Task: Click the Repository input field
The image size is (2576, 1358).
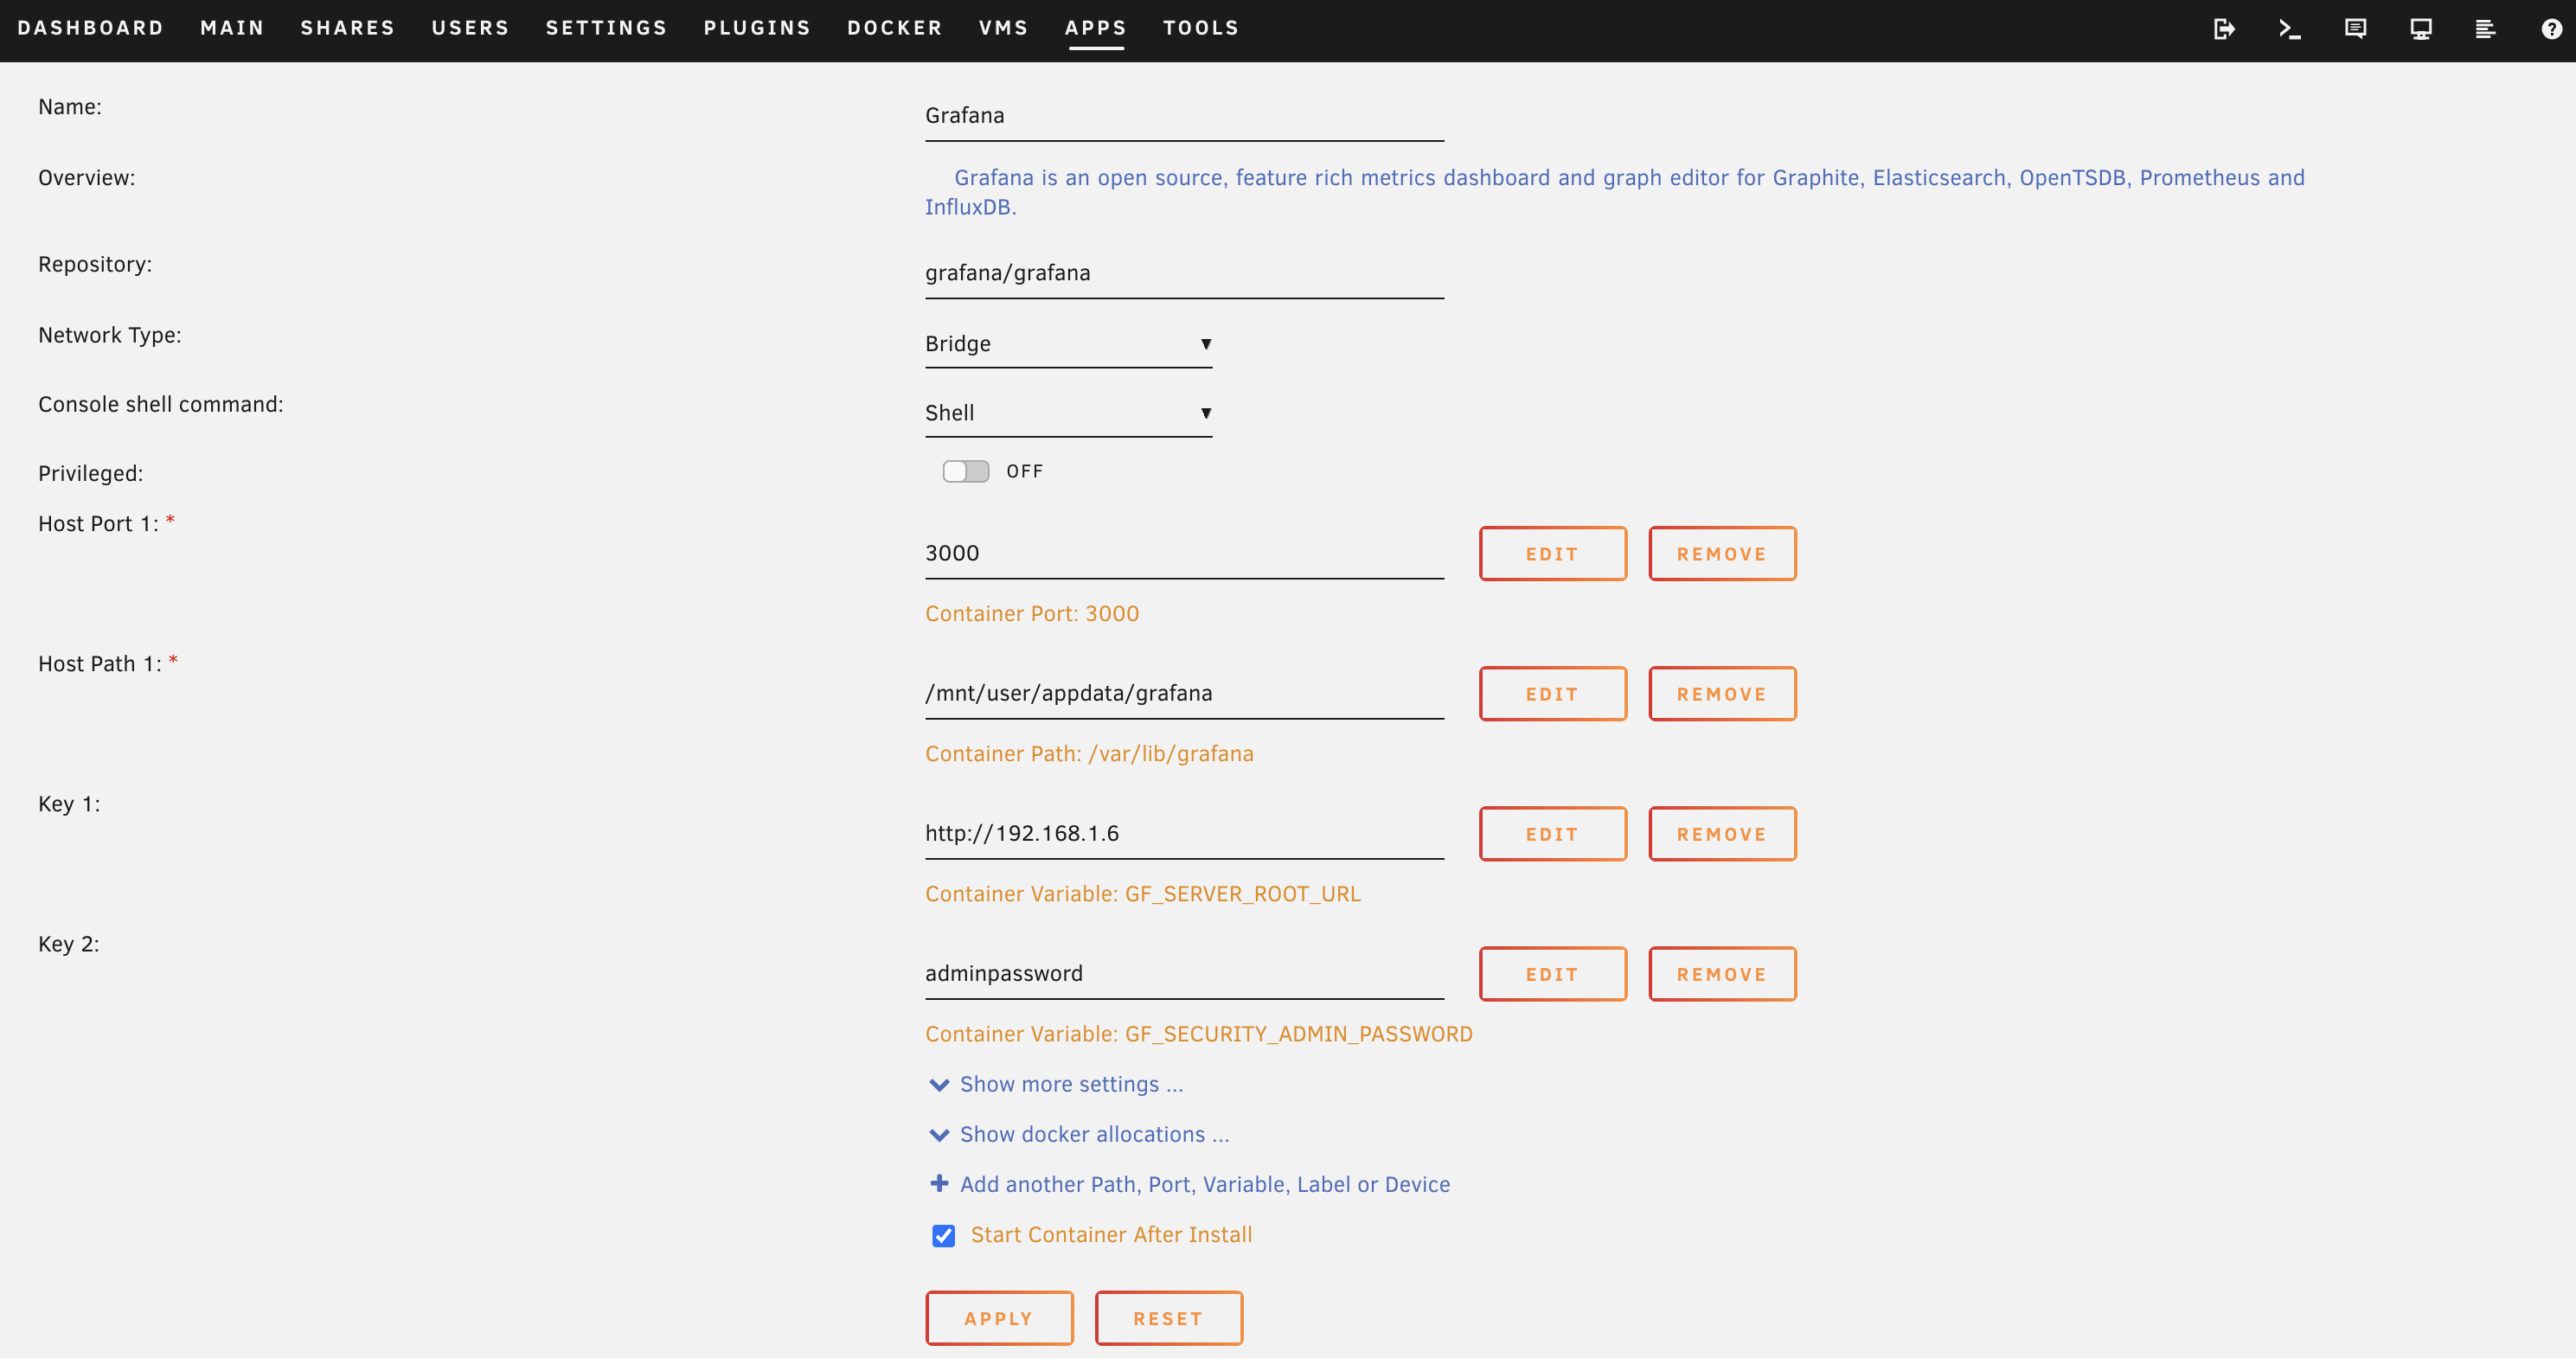Action: click(x=1183, y=273)
